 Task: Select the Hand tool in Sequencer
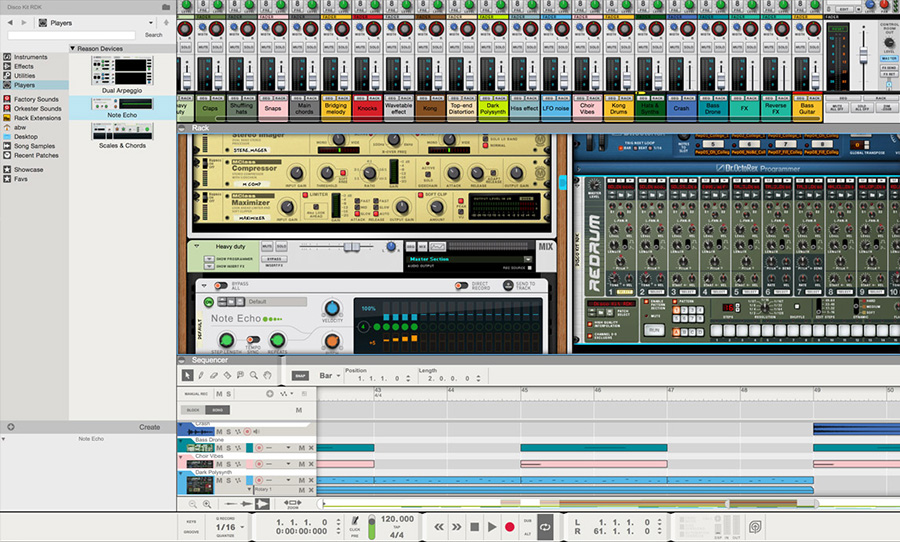[267, 375]
